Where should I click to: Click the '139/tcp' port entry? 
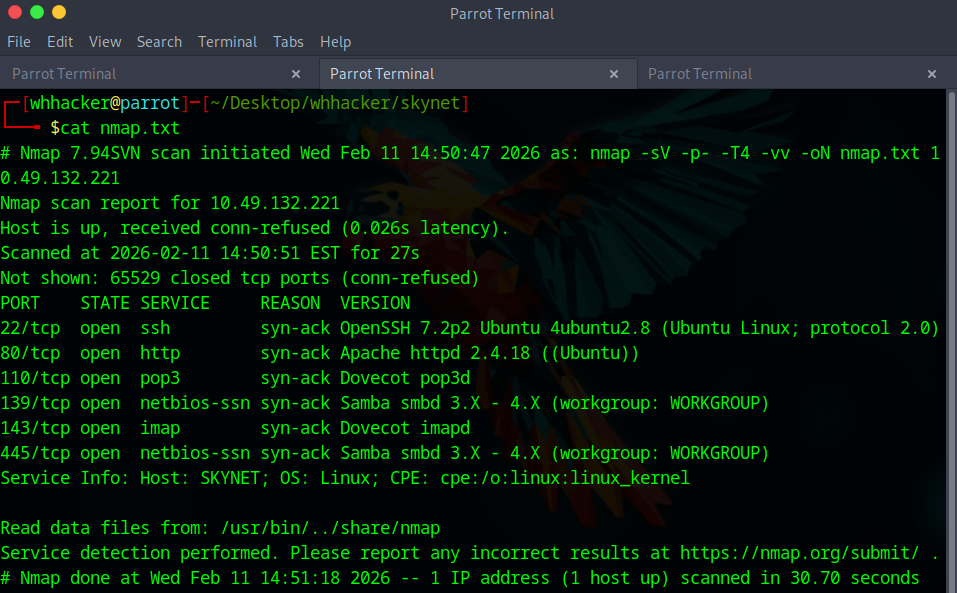pyautogui.click(x=35, y=403)
